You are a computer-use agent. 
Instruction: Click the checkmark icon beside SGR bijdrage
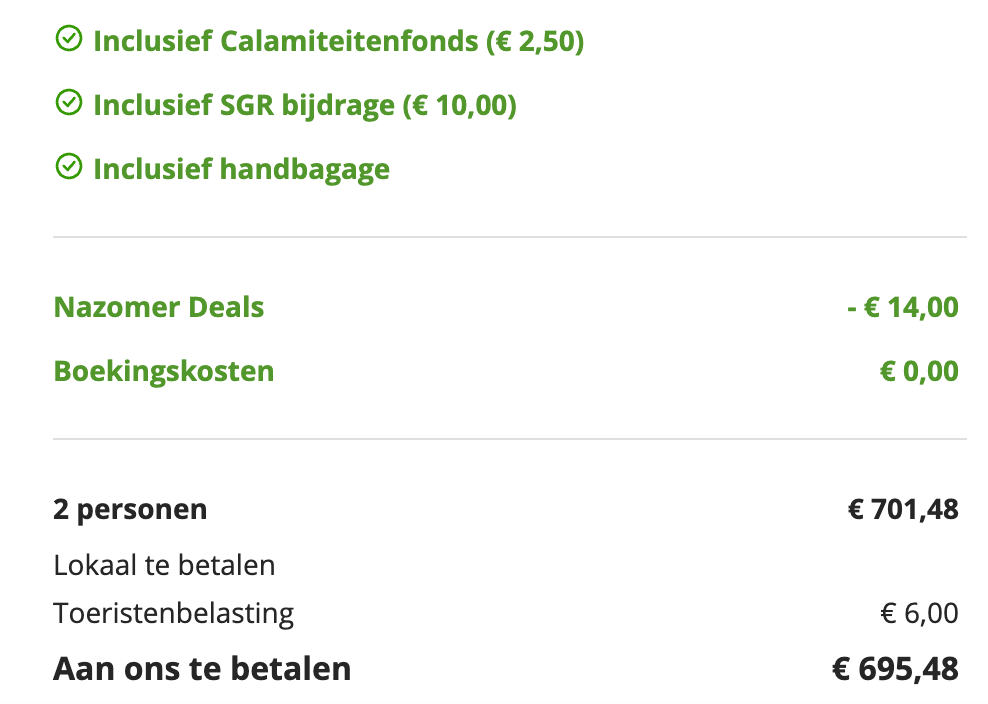(68, 103)
